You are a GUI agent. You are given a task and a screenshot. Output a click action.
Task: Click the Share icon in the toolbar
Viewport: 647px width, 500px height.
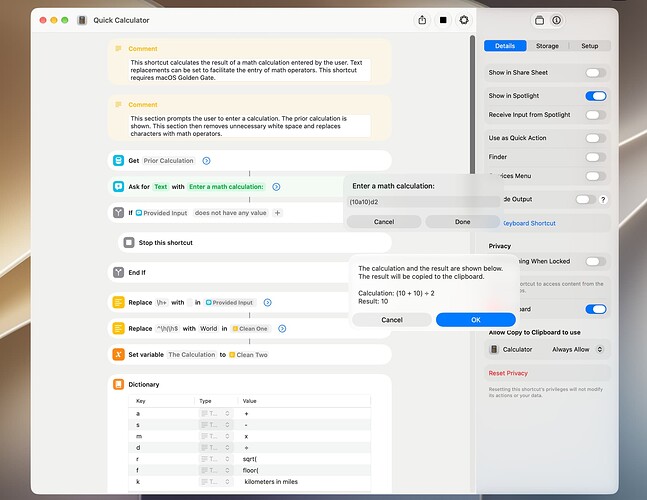[x=422, y=20]
